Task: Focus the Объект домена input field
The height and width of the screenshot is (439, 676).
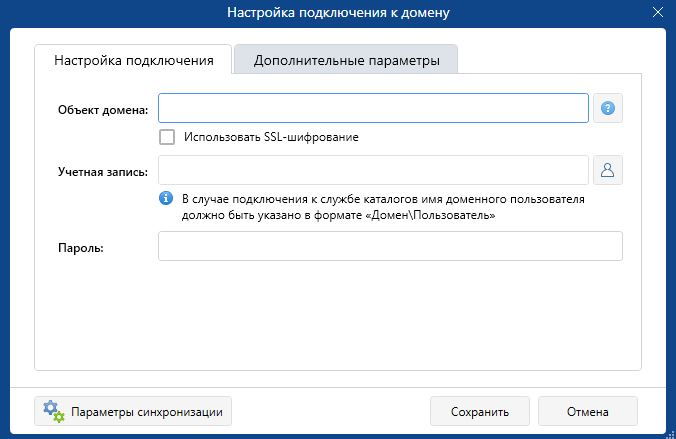Action: click(373, 108)
